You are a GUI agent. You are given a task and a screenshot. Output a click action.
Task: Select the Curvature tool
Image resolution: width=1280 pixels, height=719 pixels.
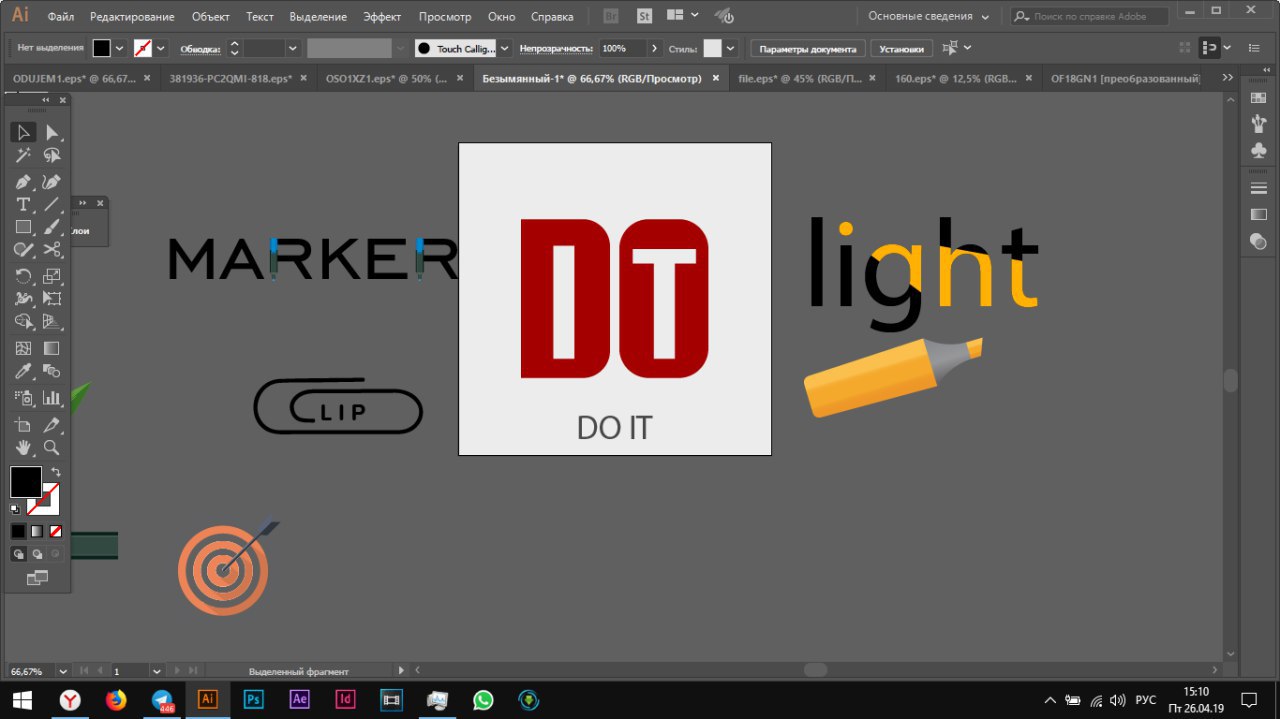(52, 182)
